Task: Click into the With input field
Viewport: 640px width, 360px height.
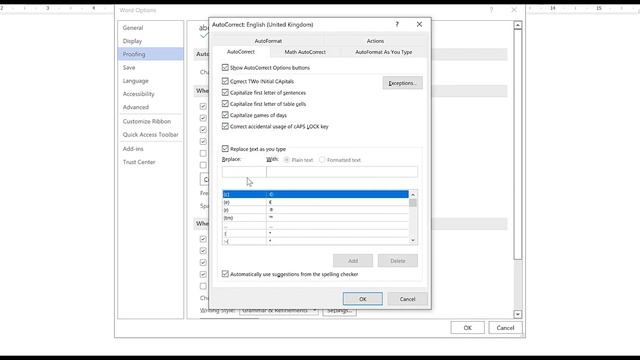Action: (x=342, y=172)
